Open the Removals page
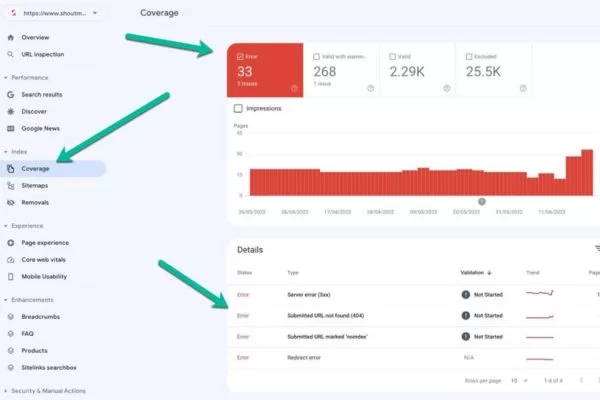This screenshot has width=600, height=400. [x=35, y=202]
